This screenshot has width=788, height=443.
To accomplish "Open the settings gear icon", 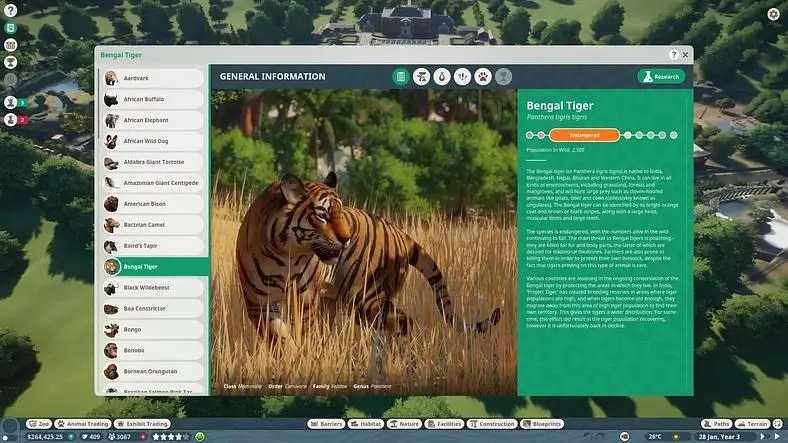I will (x=773, y=14).
